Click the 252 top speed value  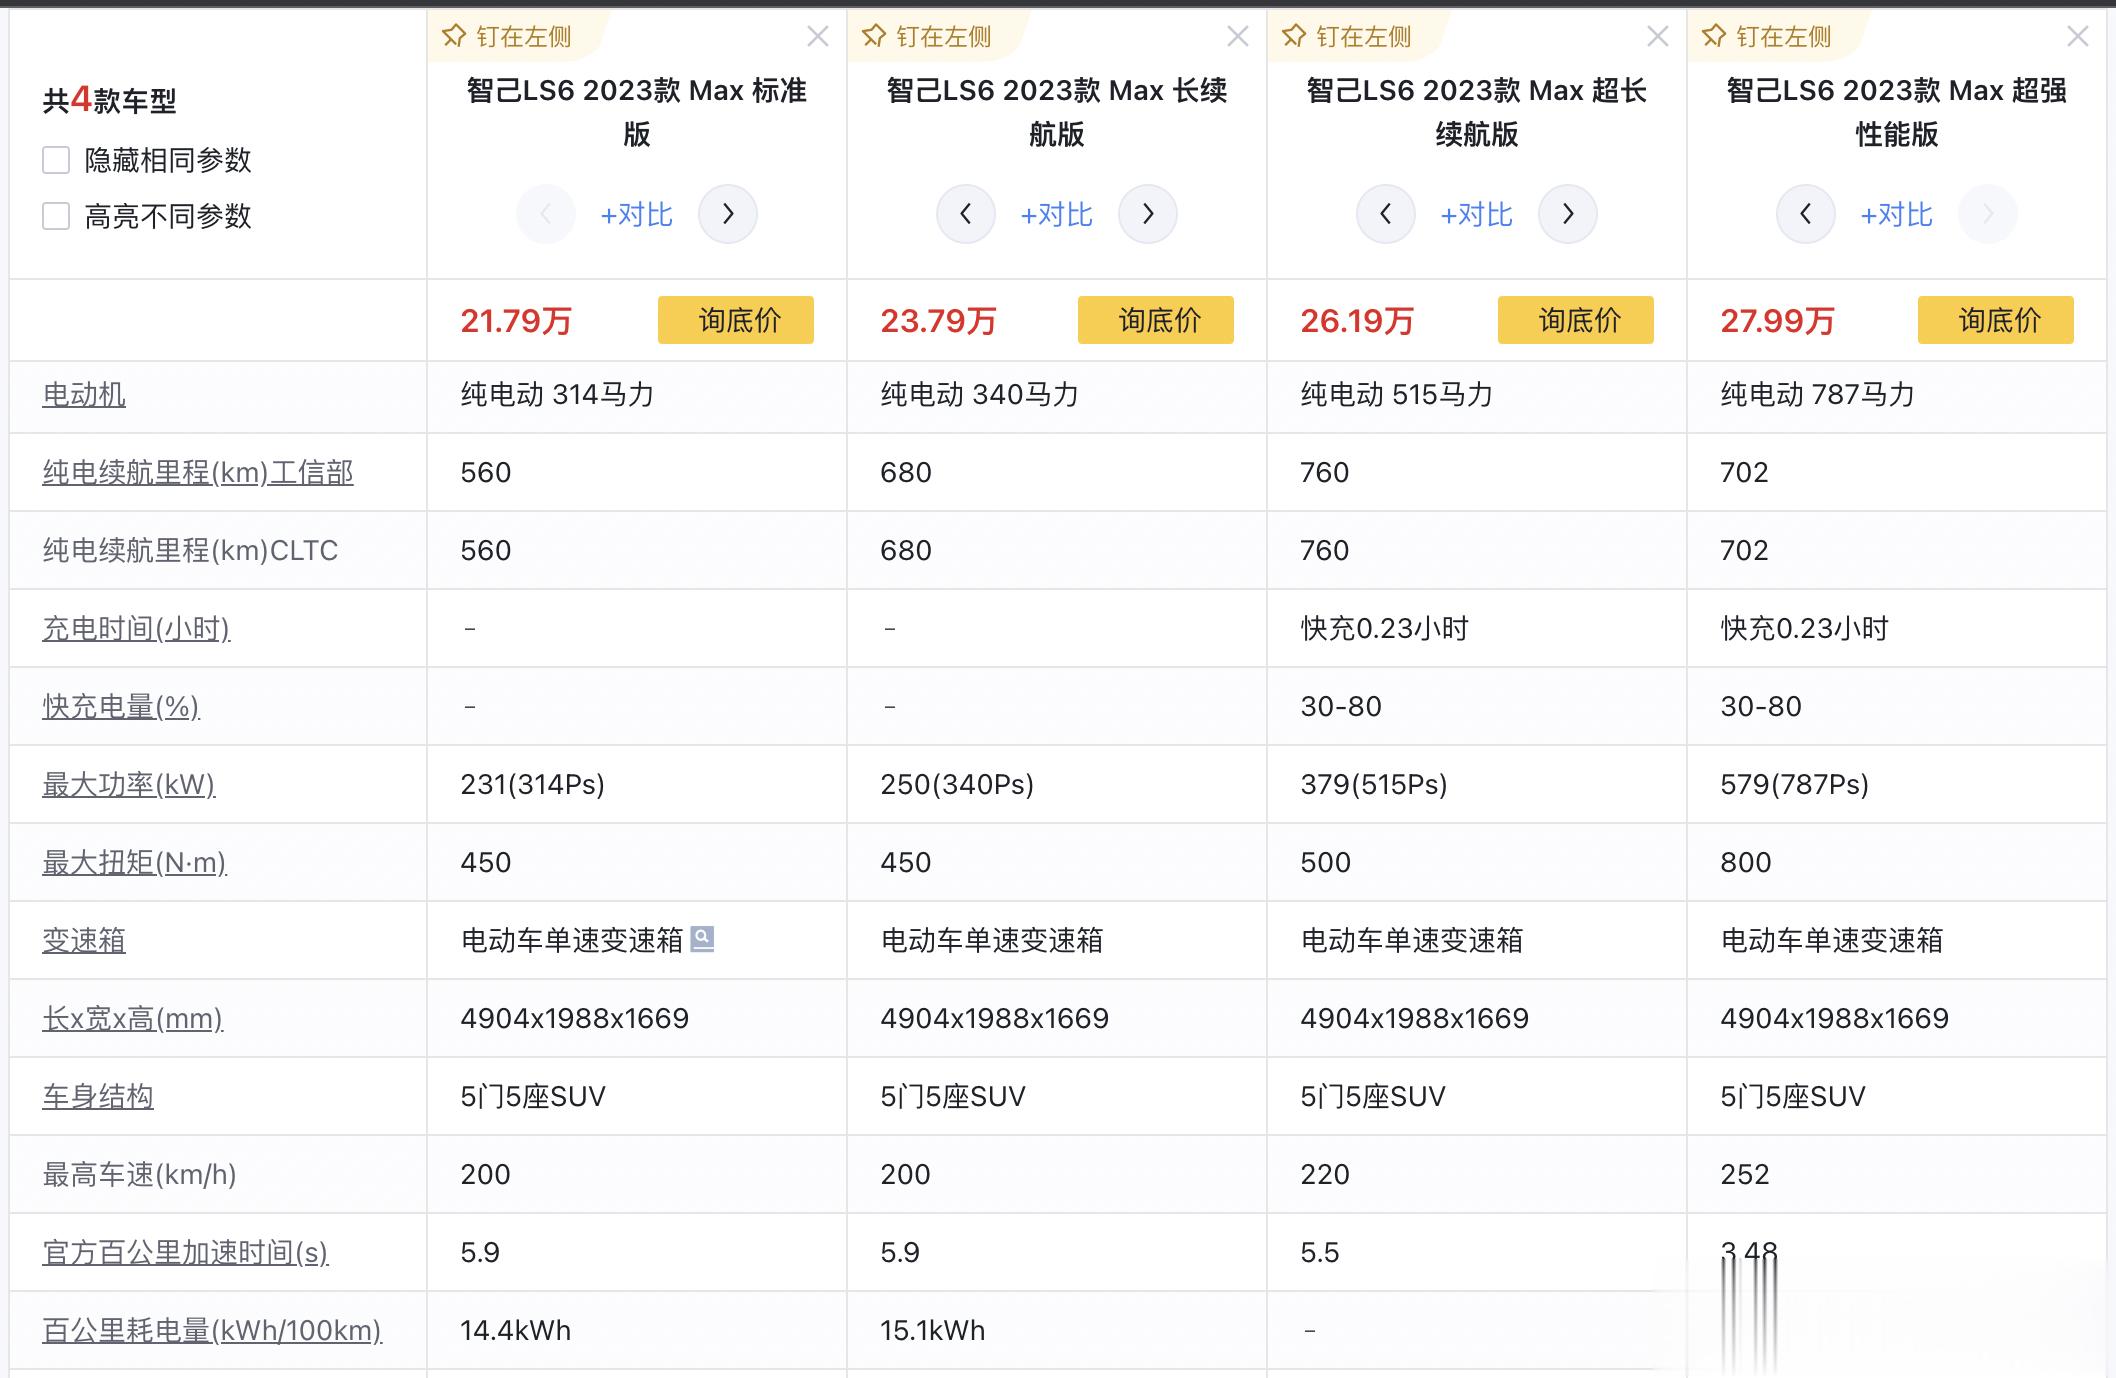pyautogui.click(x=1745, y=1175)
